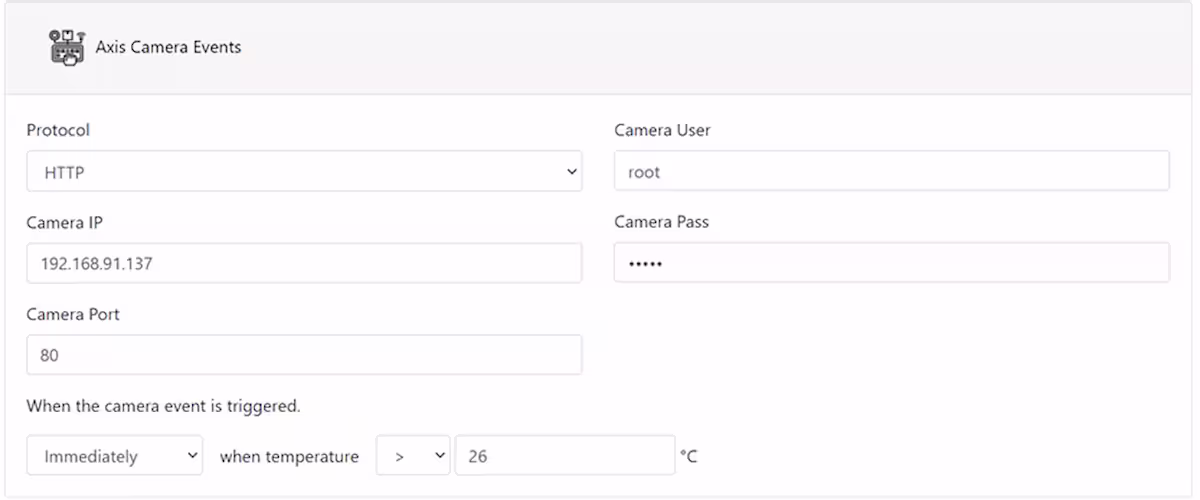Click the Camera Port field

pyautogui.click(x=304, y=355)
